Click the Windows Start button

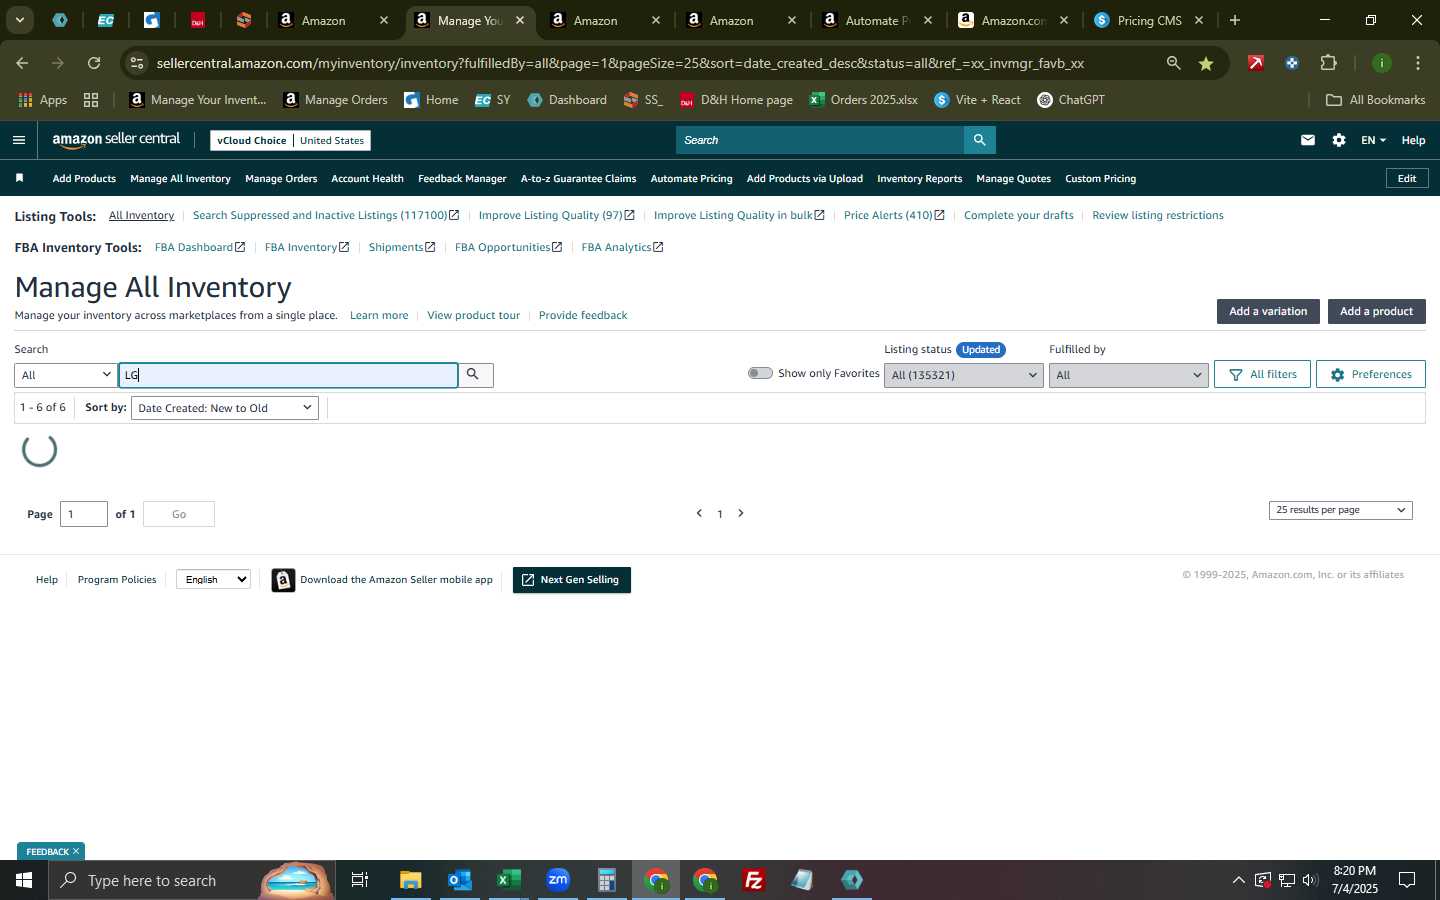click(x=24, y=880)
